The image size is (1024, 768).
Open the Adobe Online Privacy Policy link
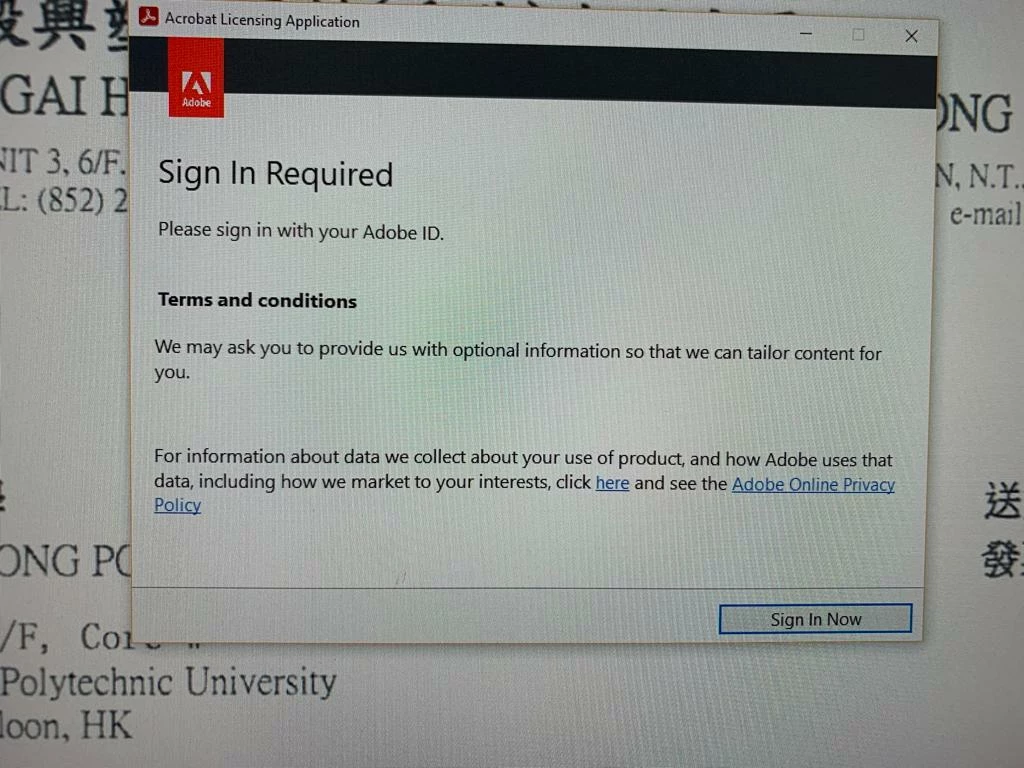click(x=524, y=494)
